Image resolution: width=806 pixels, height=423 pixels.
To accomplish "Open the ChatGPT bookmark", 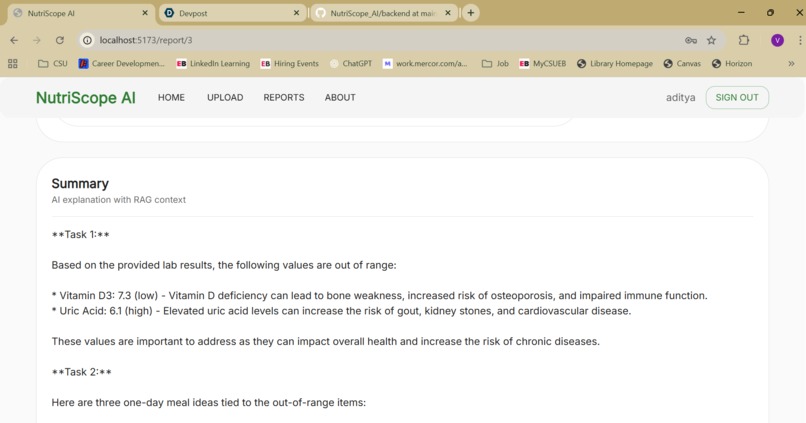I will [x=351, y=64].
